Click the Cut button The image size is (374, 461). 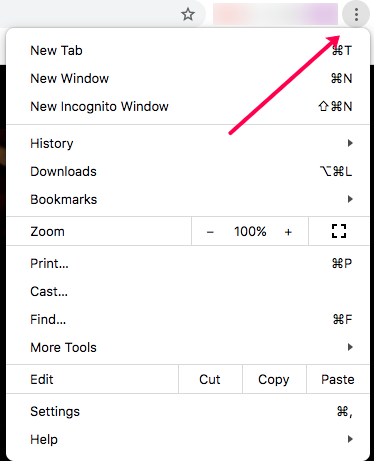click(210, 379)
